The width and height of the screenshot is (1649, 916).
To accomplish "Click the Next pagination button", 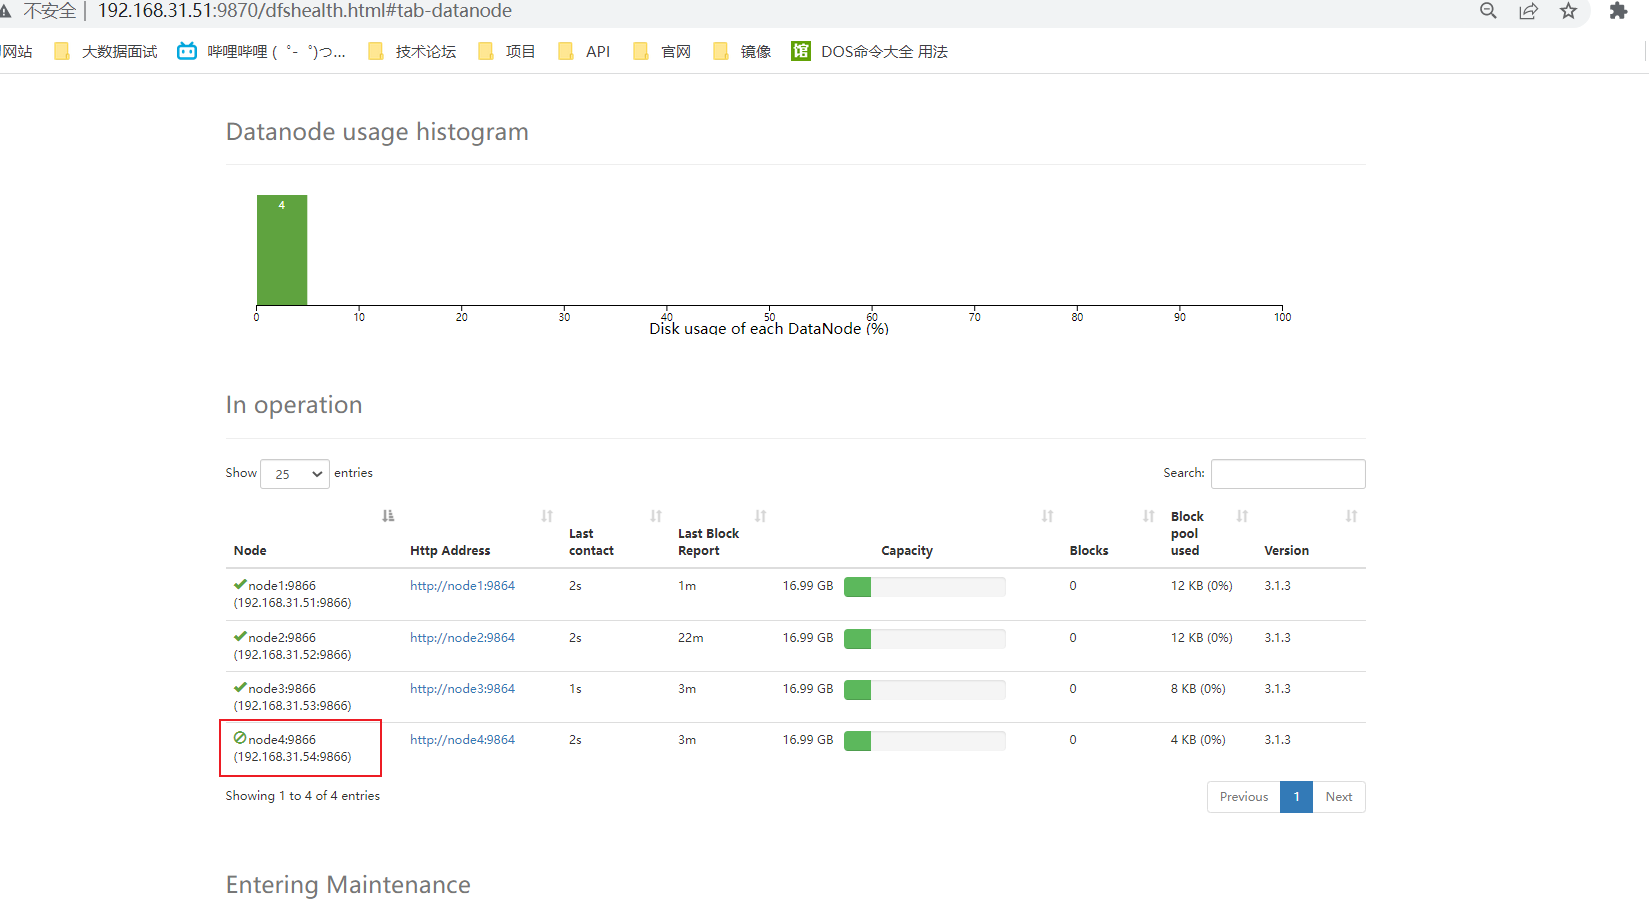I will click(x=1338, y=797).
